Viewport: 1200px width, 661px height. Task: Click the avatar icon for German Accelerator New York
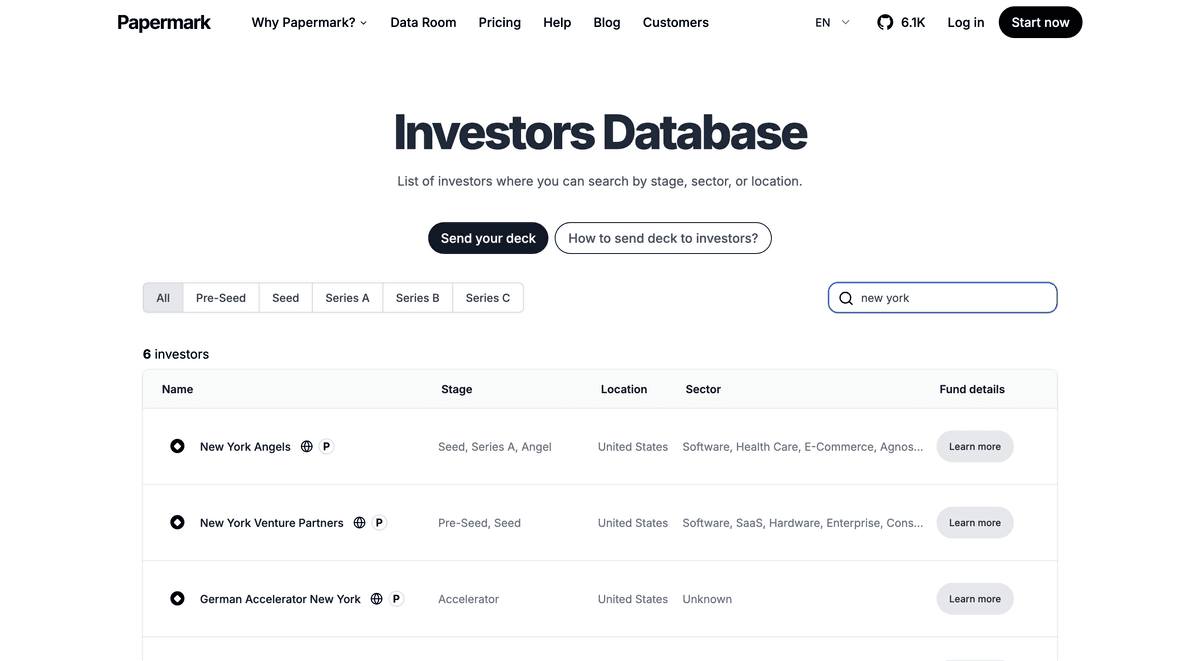pos(177,598)
